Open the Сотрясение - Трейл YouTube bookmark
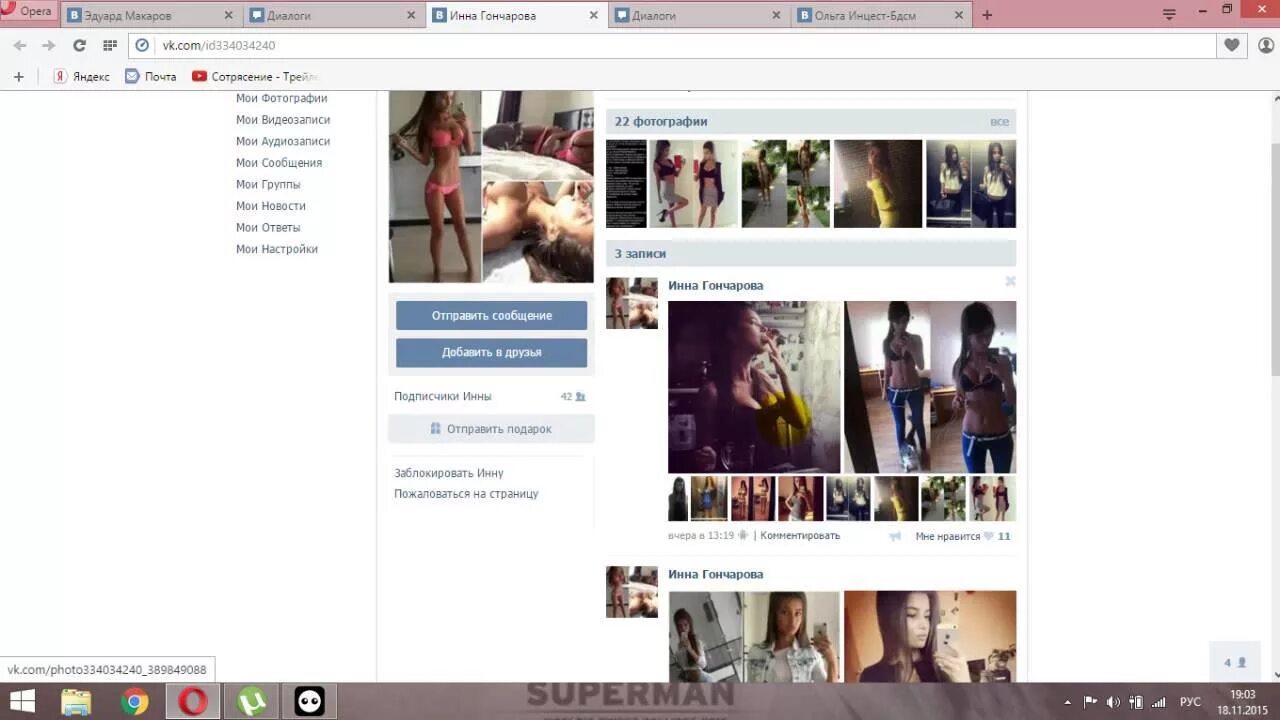 point(255,76)
